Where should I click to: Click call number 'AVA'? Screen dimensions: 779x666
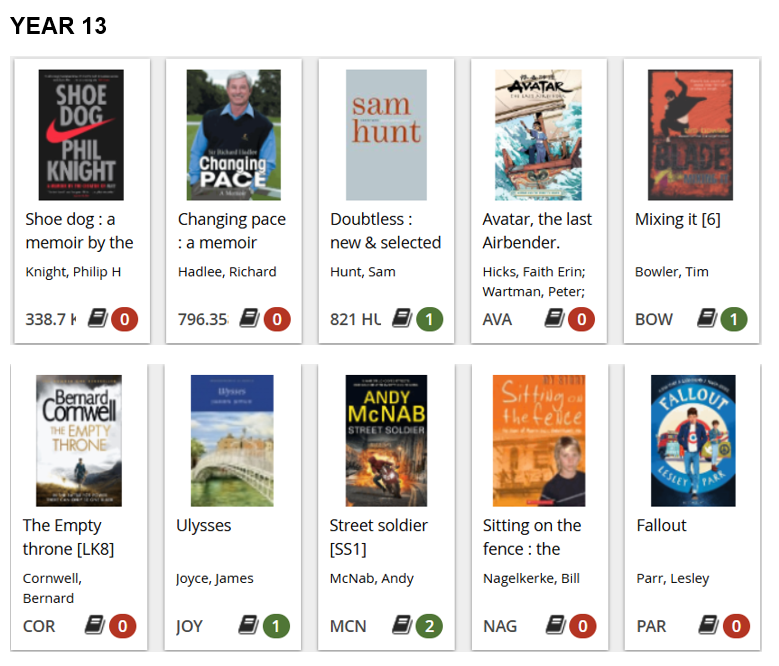[x=497, y=319]
